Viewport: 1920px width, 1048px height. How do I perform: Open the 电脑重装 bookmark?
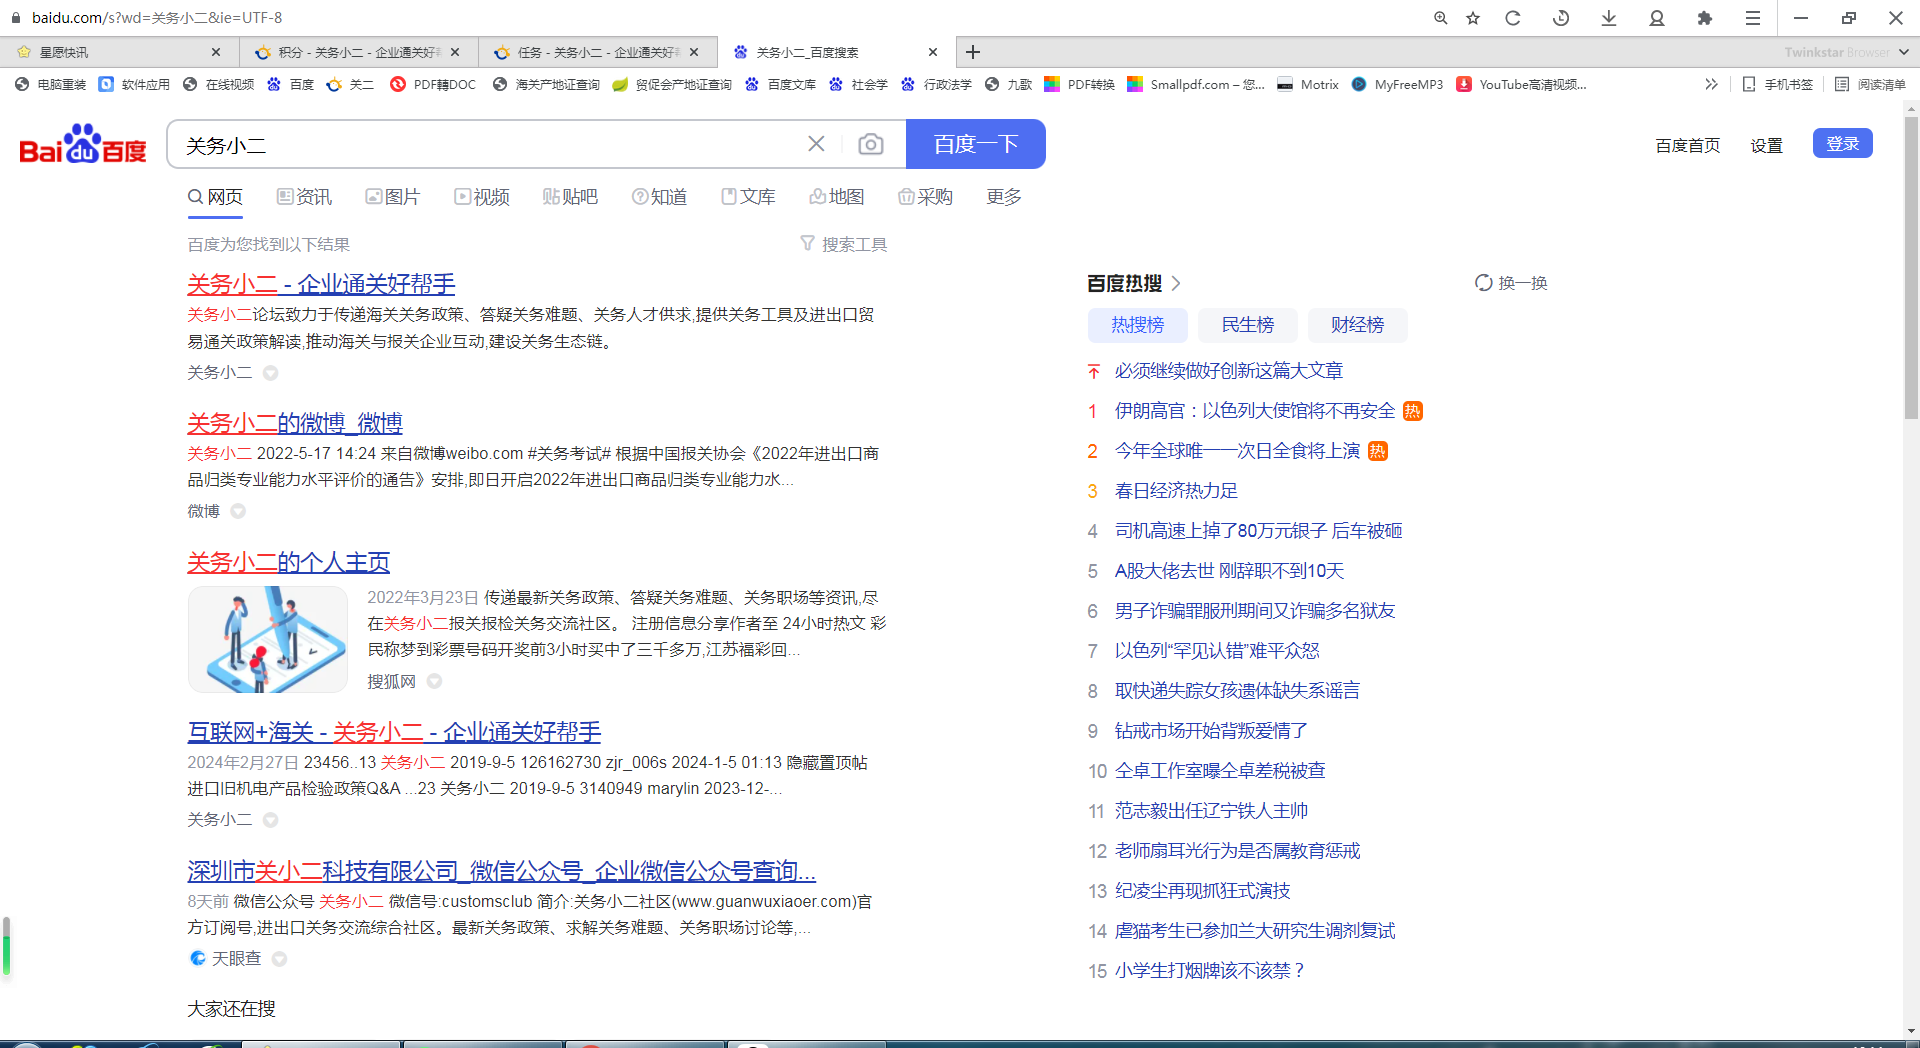(x=51, y=85)
